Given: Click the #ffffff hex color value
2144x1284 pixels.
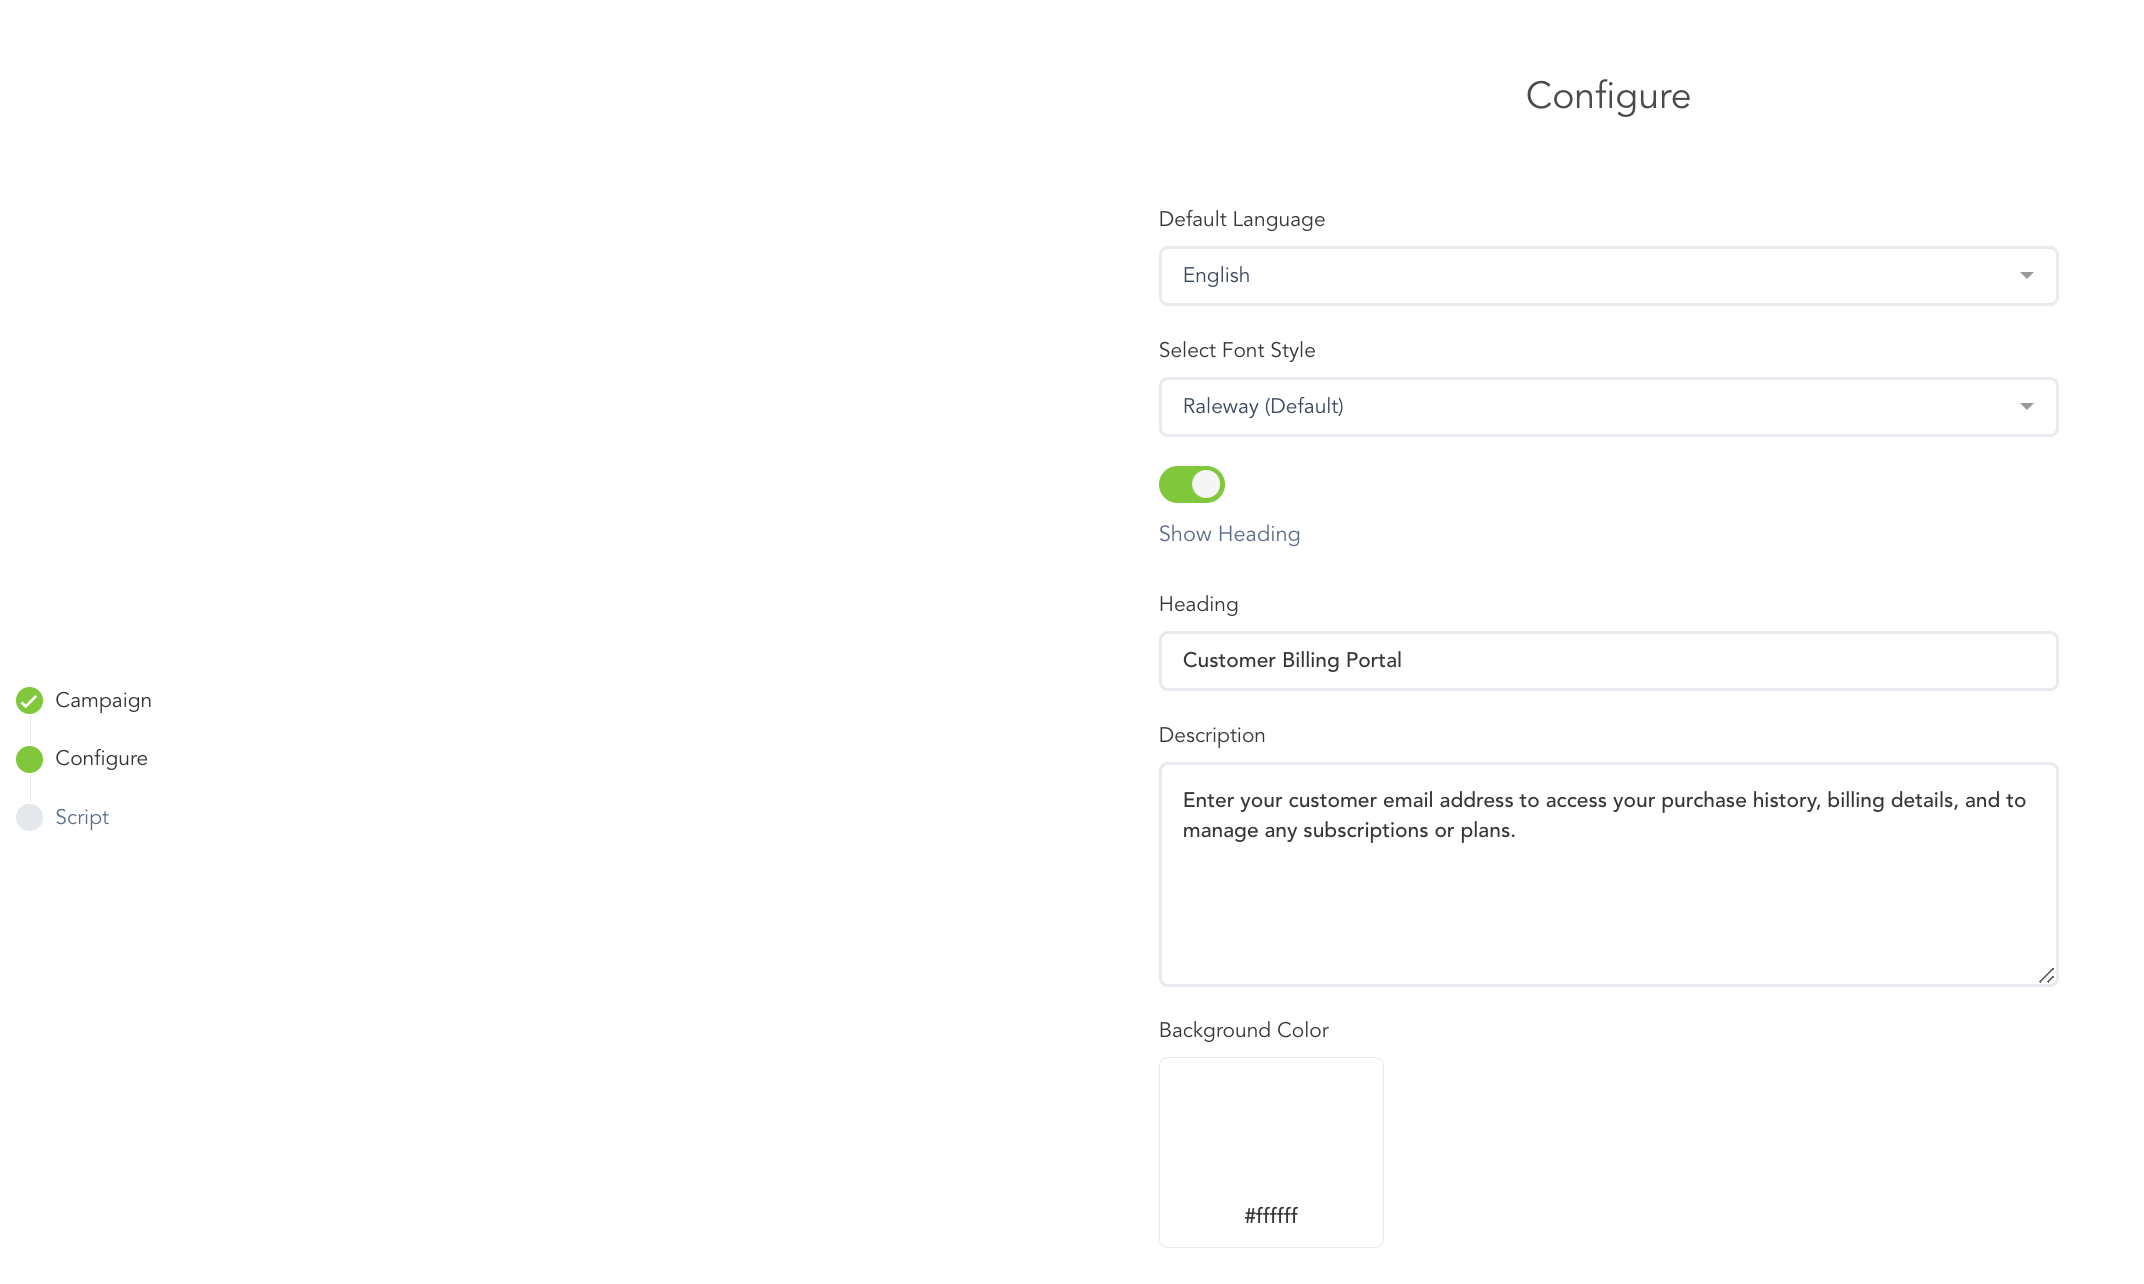Looking at the screenshot, I should (x=1270, y=1216).
